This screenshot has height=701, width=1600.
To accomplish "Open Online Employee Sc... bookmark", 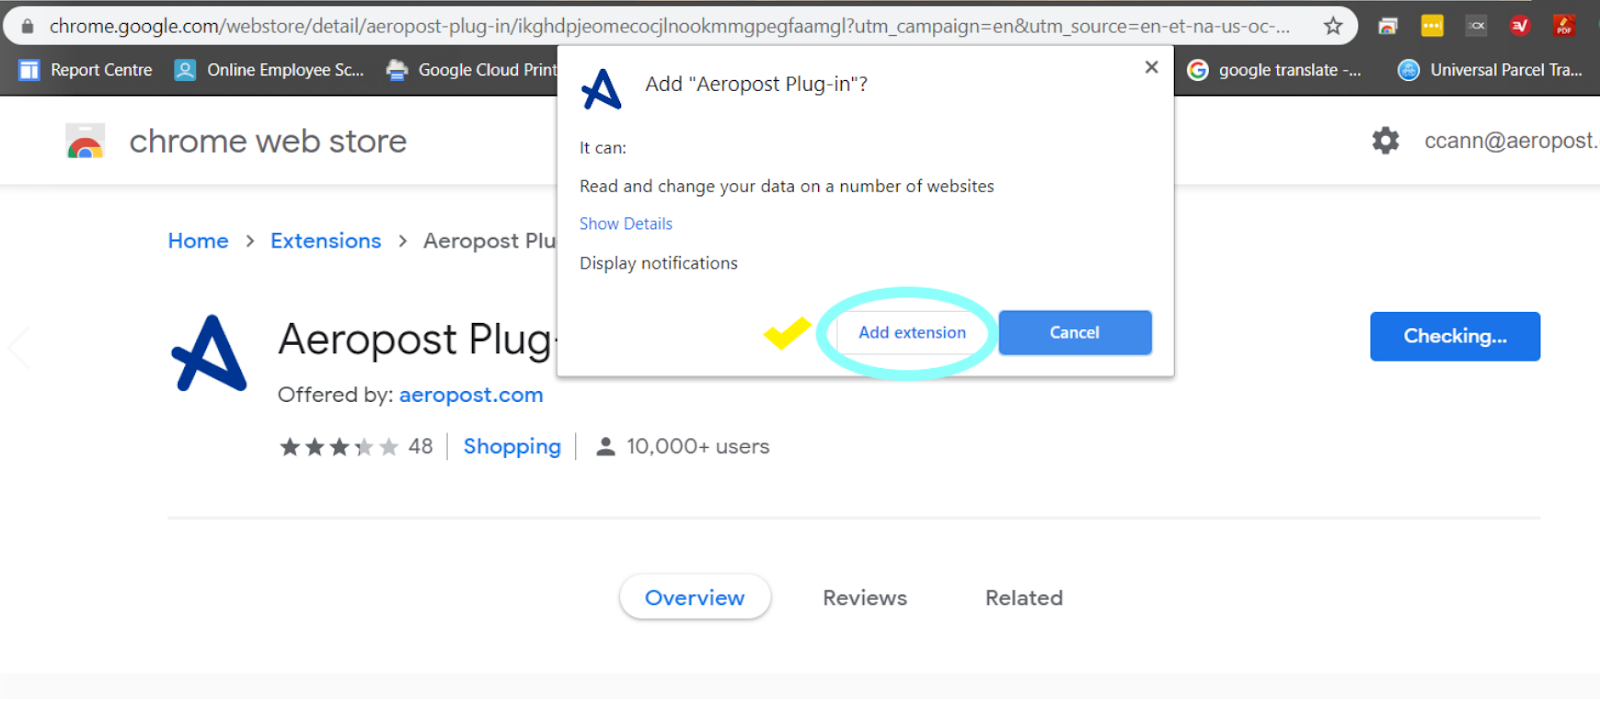I will tap(269, 70).
